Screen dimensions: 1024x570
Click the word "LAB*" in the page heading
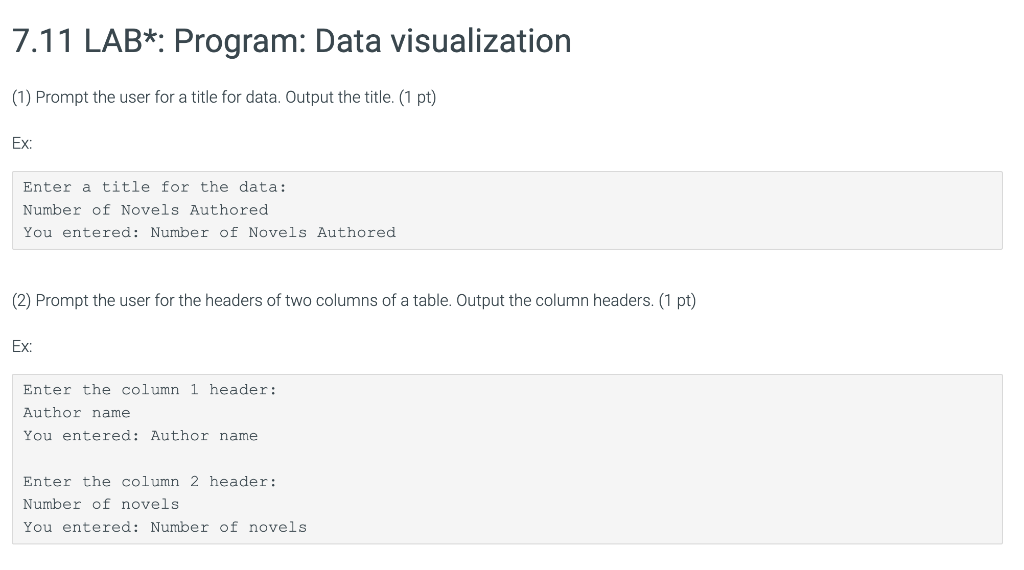click(124, 40)
